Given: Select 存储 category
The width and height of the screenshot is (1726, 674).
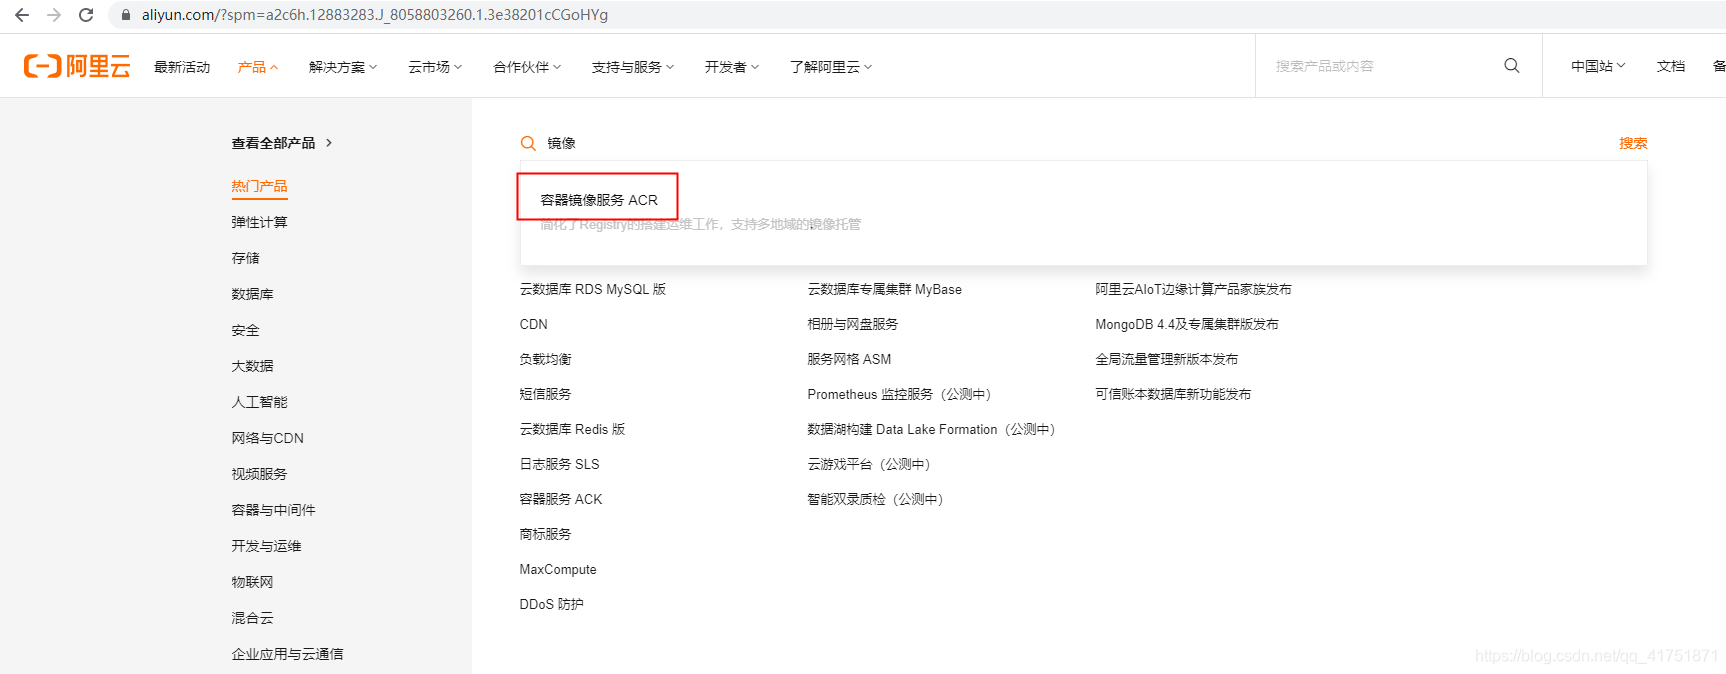Looking at the screenshot, I should 245,258.
